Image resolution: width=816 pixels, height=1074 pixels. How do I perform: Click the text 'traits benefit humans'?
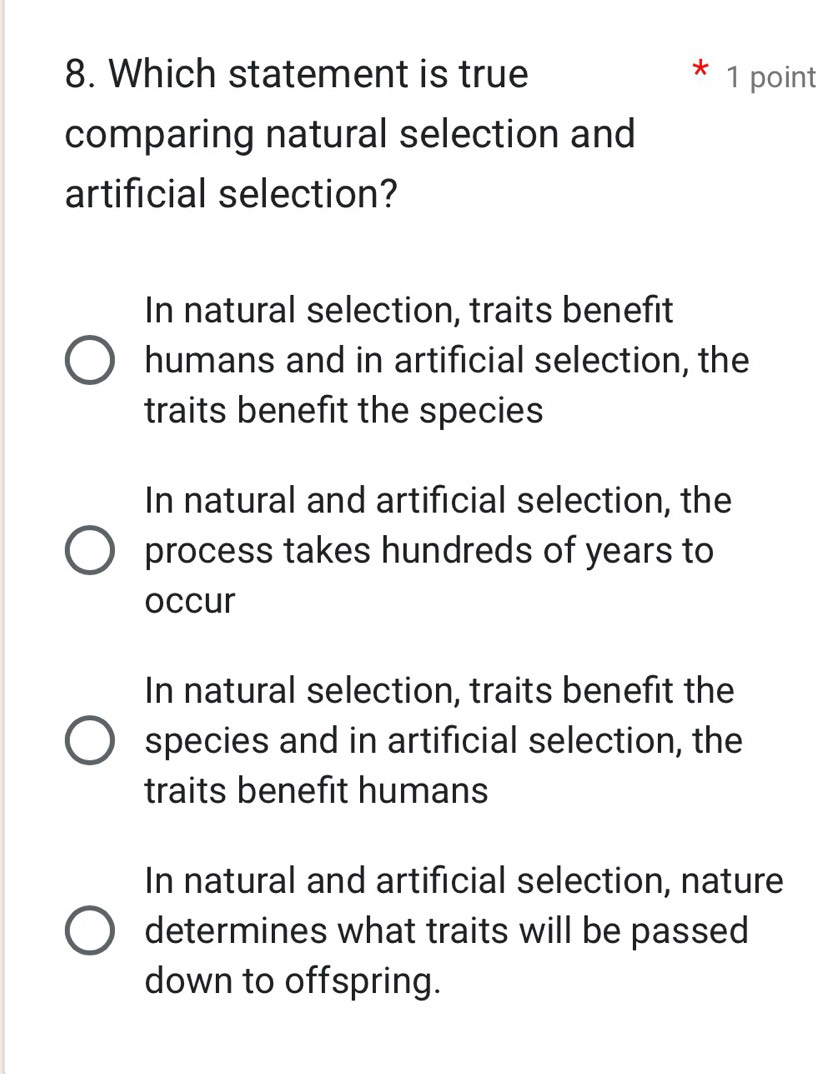[x=316, y=791]
